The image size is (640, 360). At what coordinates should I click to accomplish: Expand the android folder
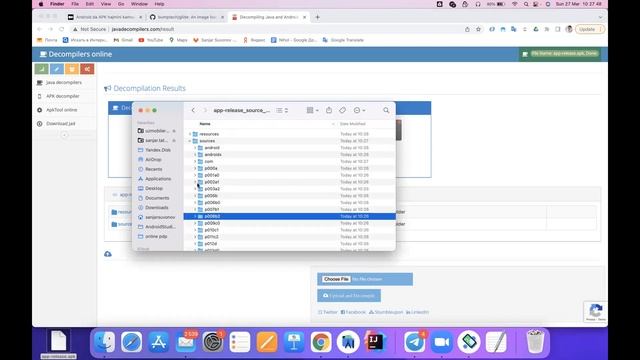coord(195,148)
